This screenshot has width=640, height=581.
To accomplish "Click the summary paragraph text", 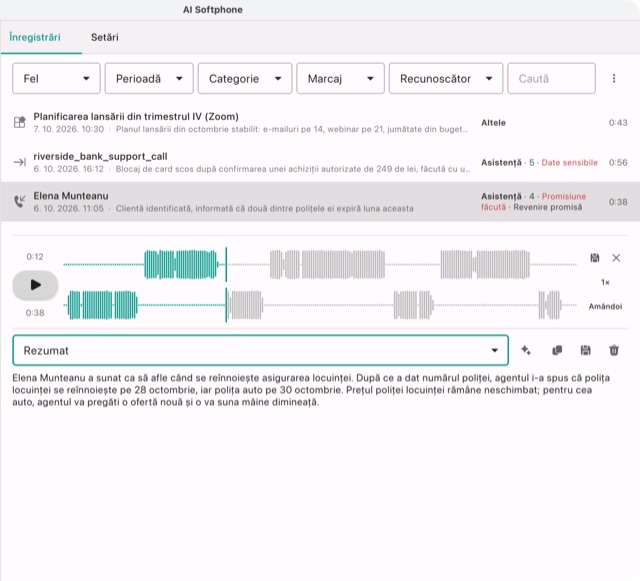I will pos(311,390).
